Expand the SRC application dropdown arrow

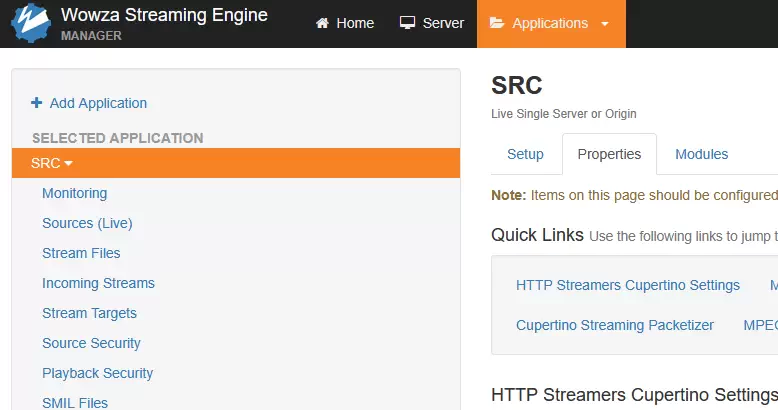[x=68, y=163]
